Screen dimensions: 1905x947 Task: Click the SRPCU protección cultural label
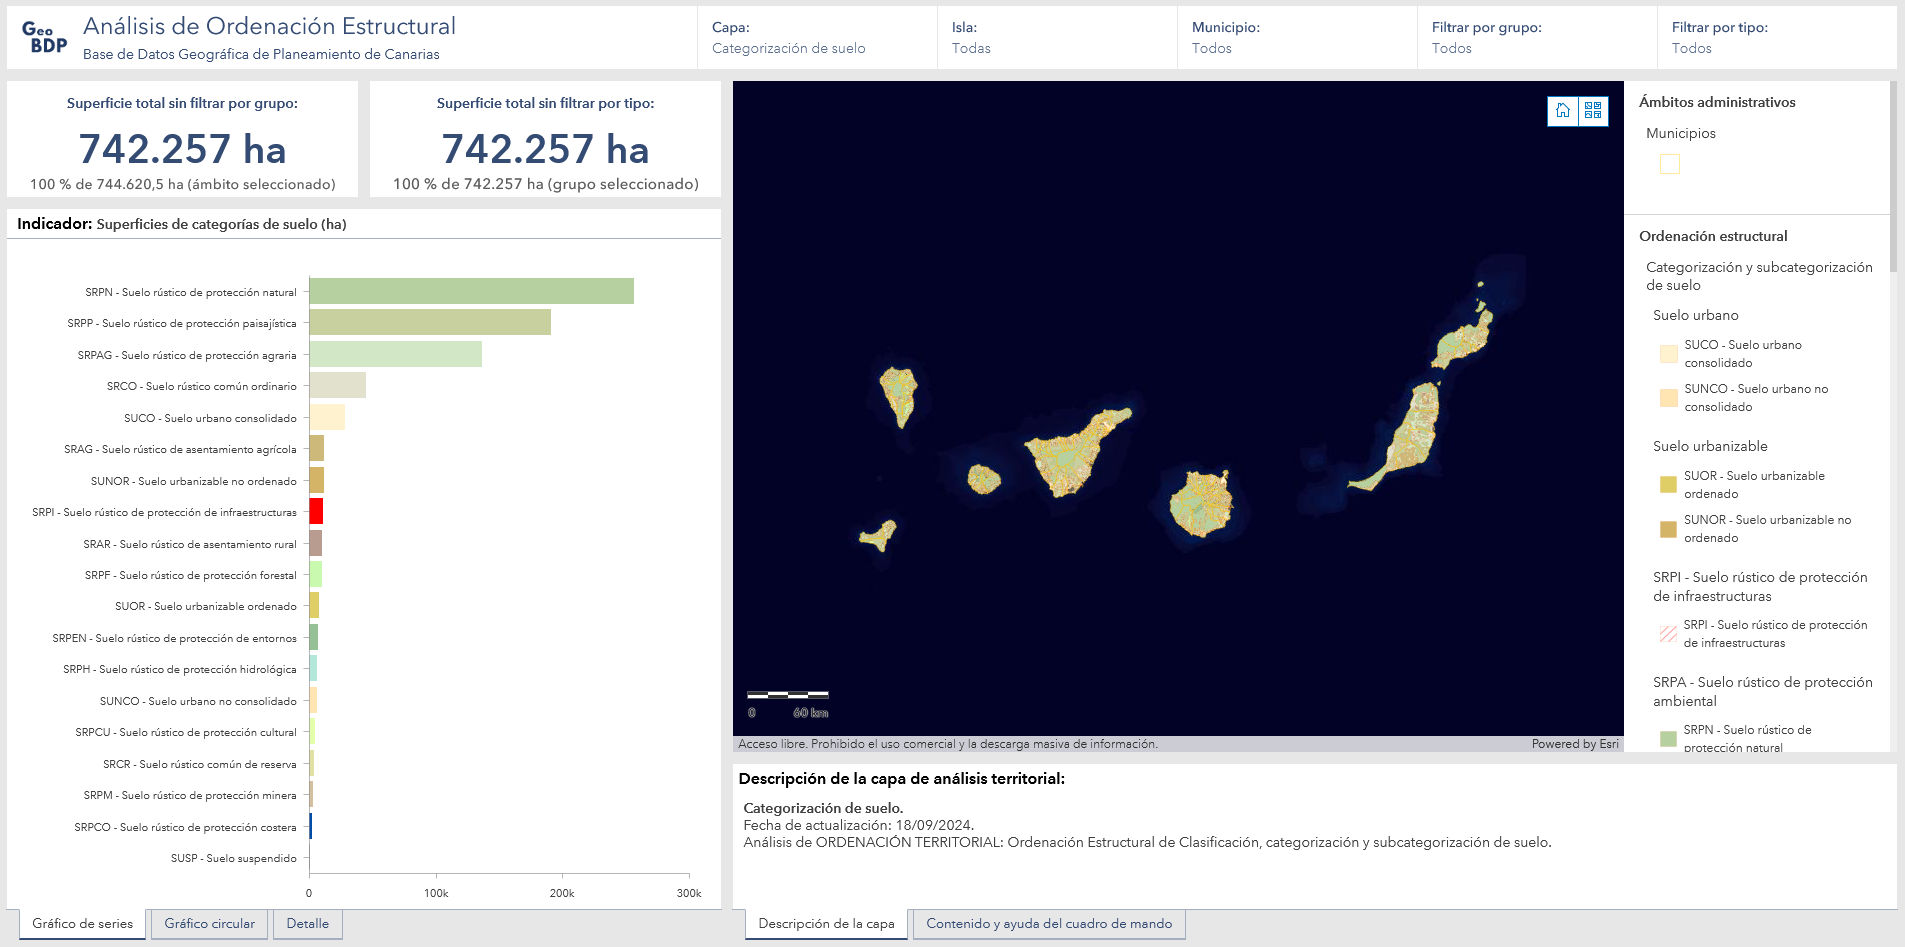[x=186, y=732]
